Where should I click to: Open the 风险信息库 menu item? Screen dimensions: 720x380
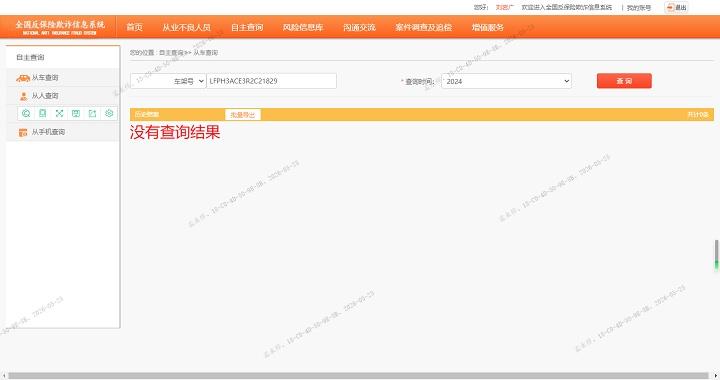coord(303,27)
